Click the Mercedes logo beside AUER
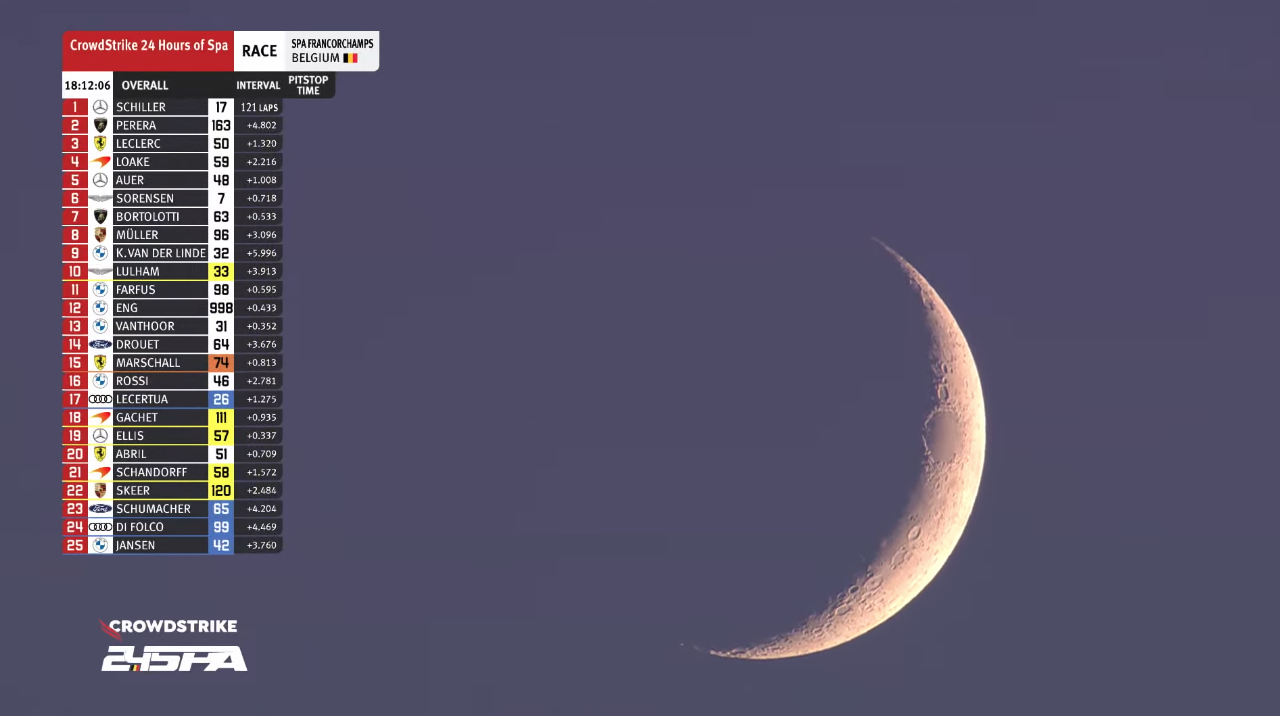This screenshot has width=1280, height=716. click(100, 180)
